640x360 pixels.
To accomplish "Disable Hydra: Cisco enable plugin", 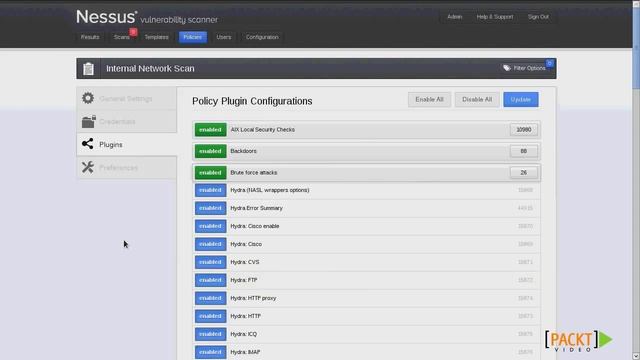I will 210,226.
